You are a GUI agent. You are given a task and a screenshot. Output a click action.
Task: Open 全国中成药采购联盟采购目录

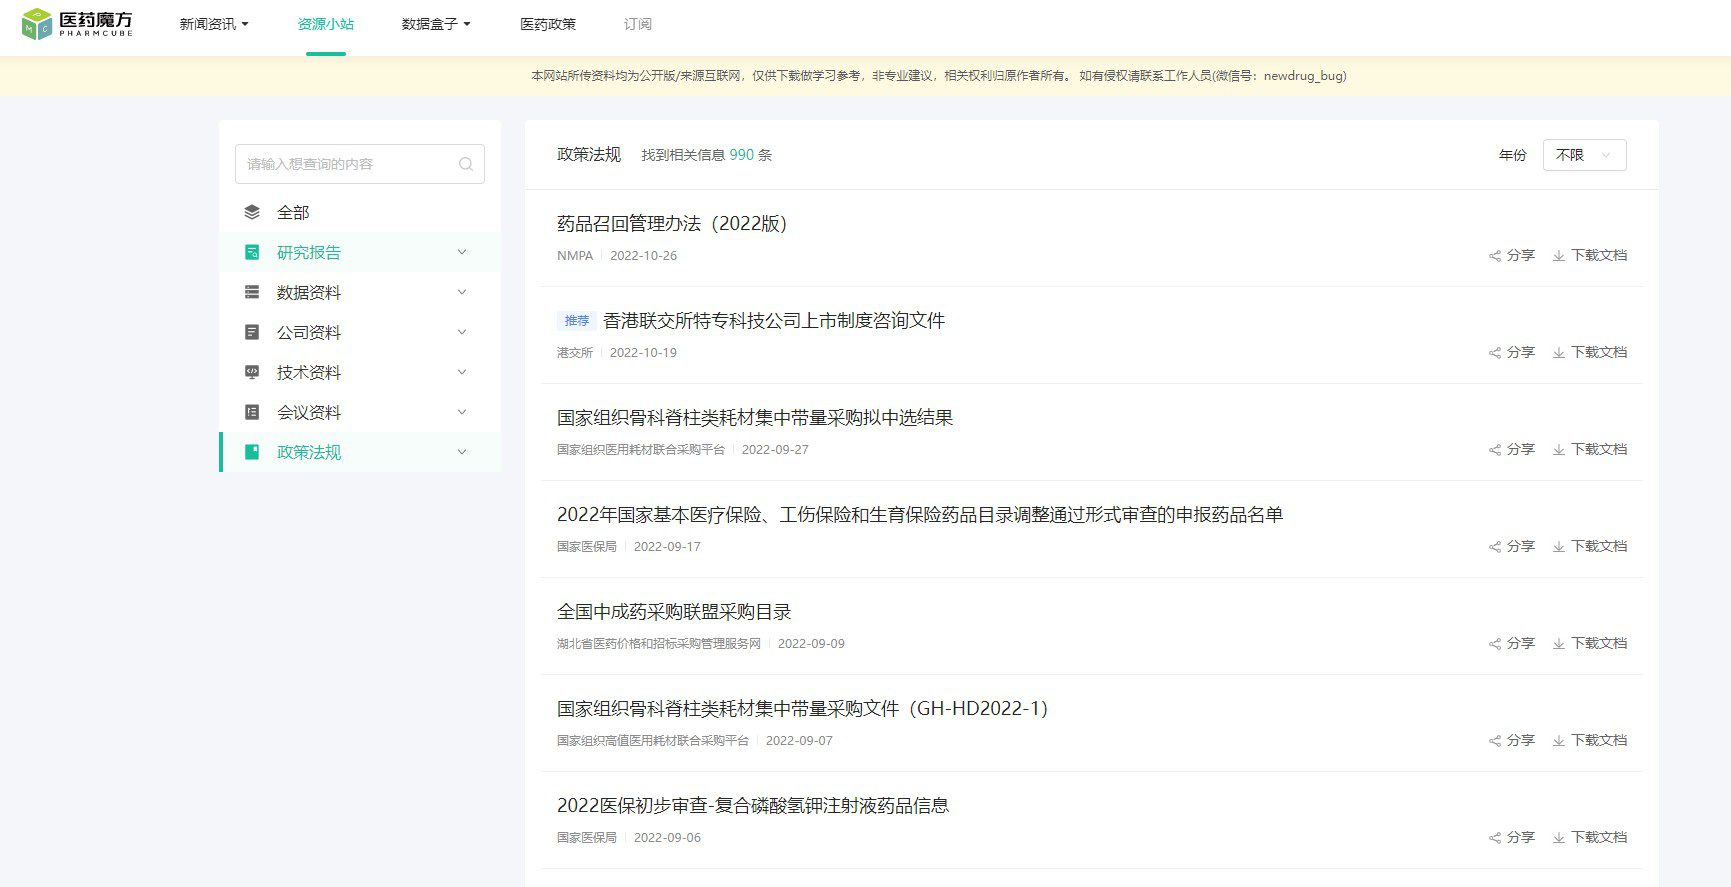[674, 611]
